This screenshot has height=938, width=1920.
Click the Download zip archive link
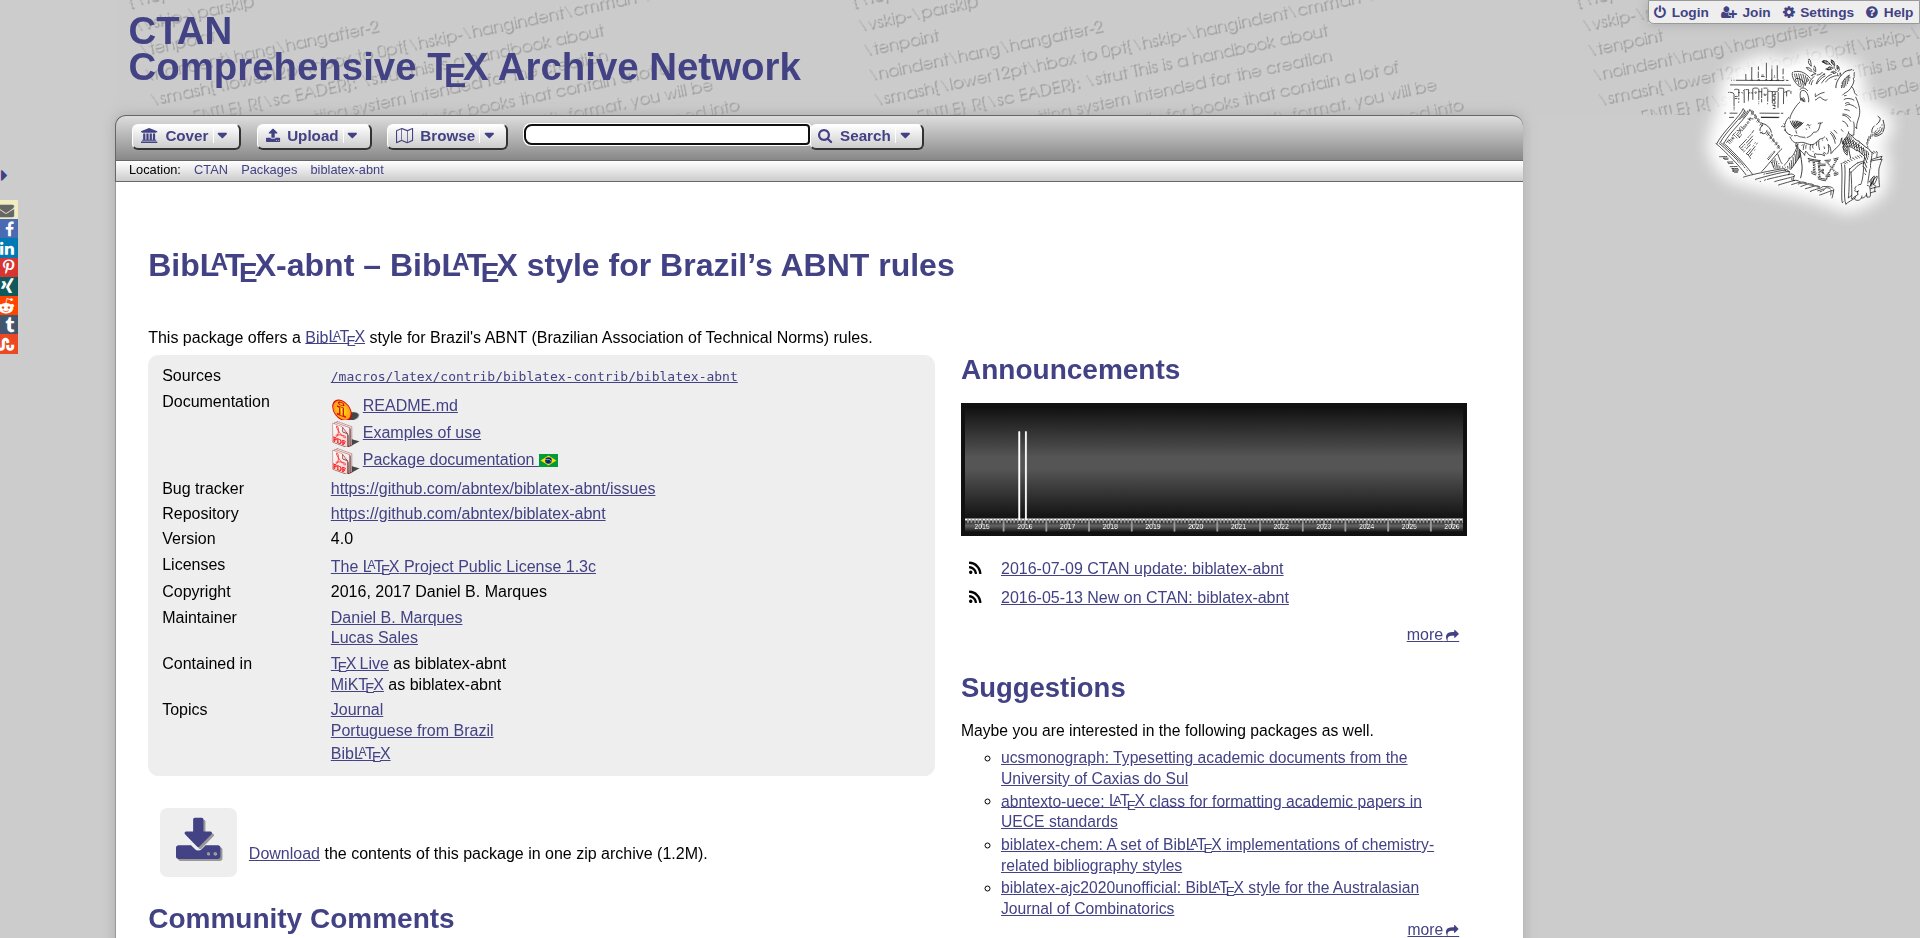284,853
